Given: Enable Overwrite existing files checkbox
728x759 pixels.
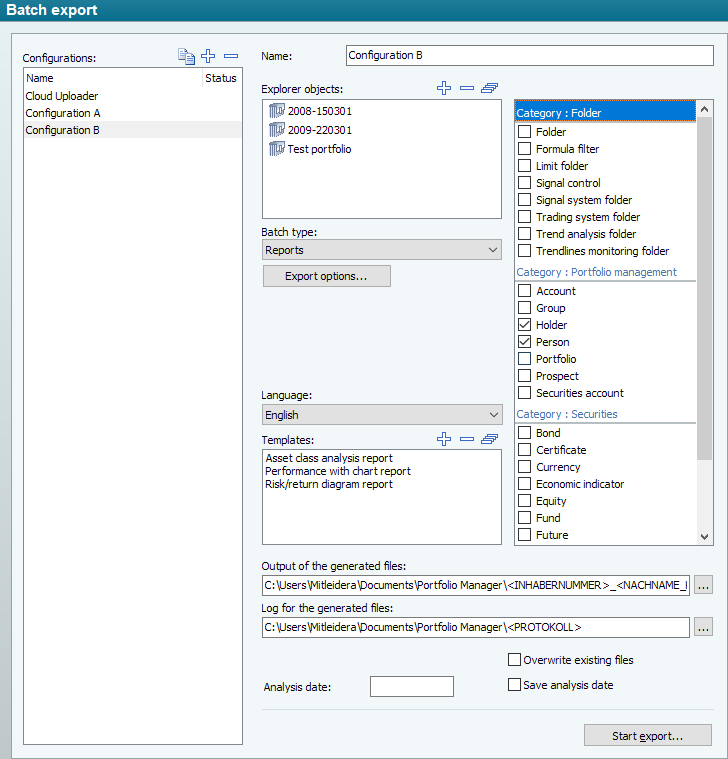Looking at the screenshot, I should pyautogui.click(x=514, y=660).
